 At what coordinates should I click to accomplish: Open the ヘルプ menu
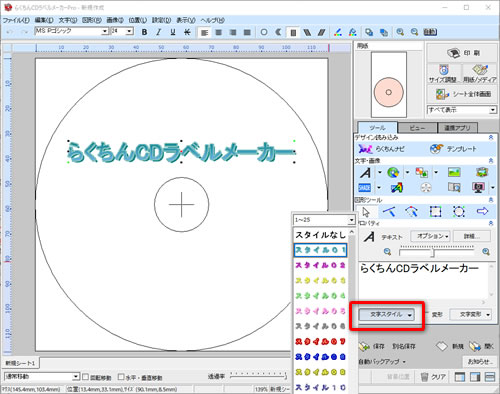pyautogui.click(x=212, y=20)
